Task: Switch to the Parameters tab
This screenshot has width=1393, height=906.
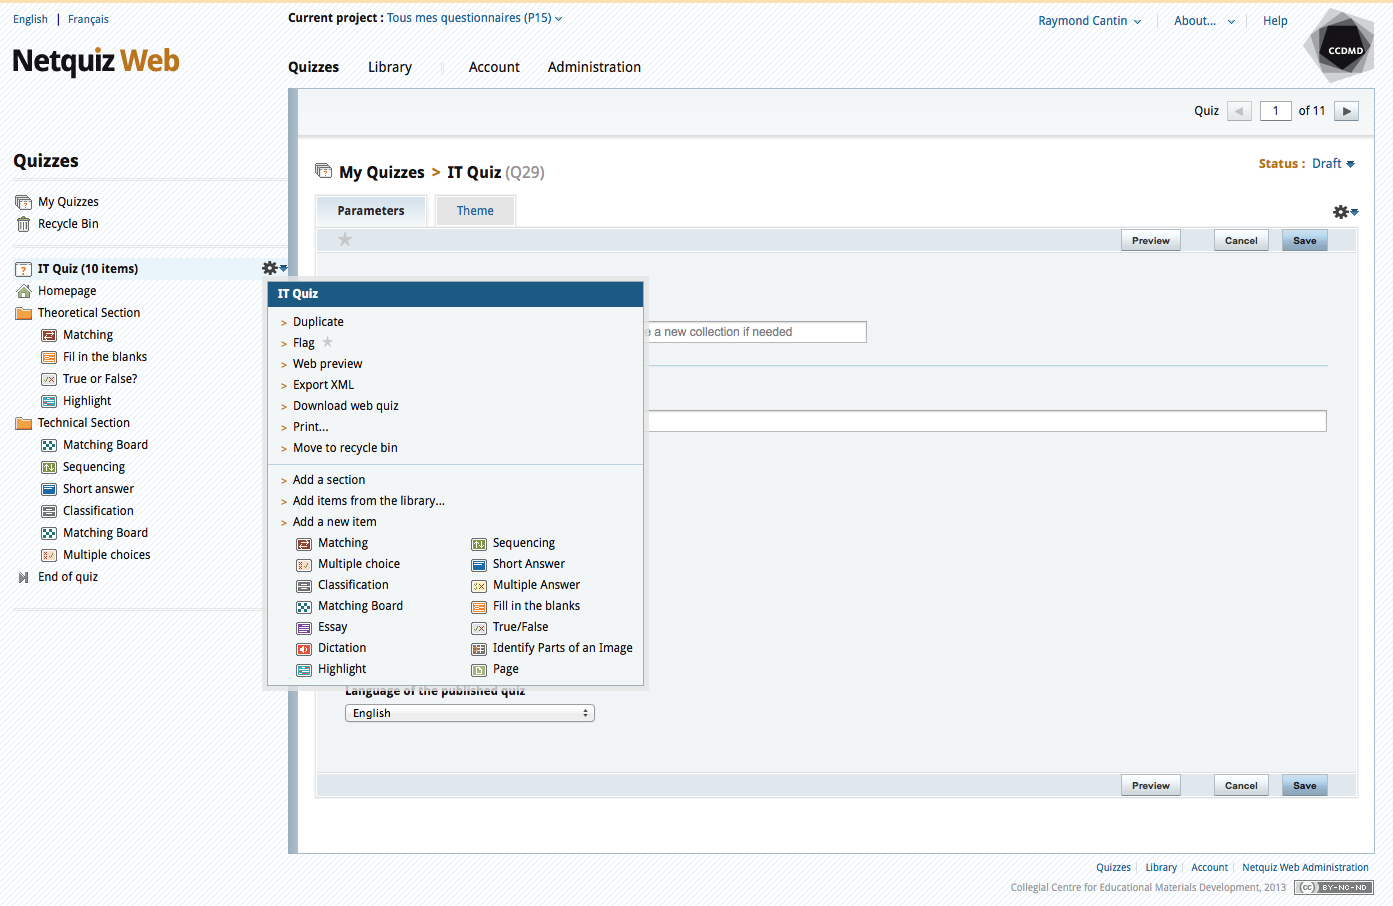Action: click(371, 211)
